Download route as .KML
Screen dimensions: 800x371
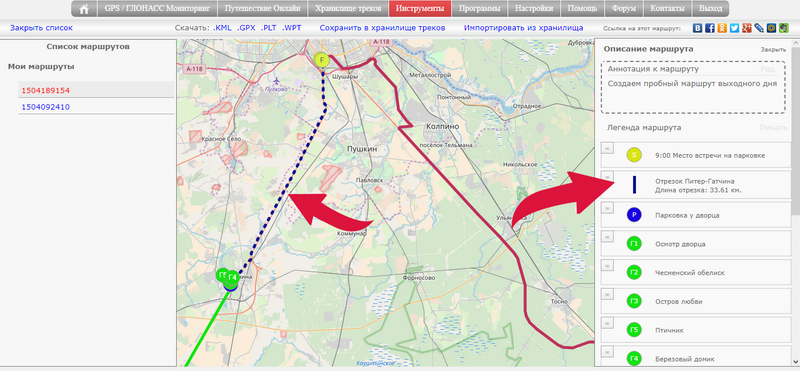click(x=222, y=28)
